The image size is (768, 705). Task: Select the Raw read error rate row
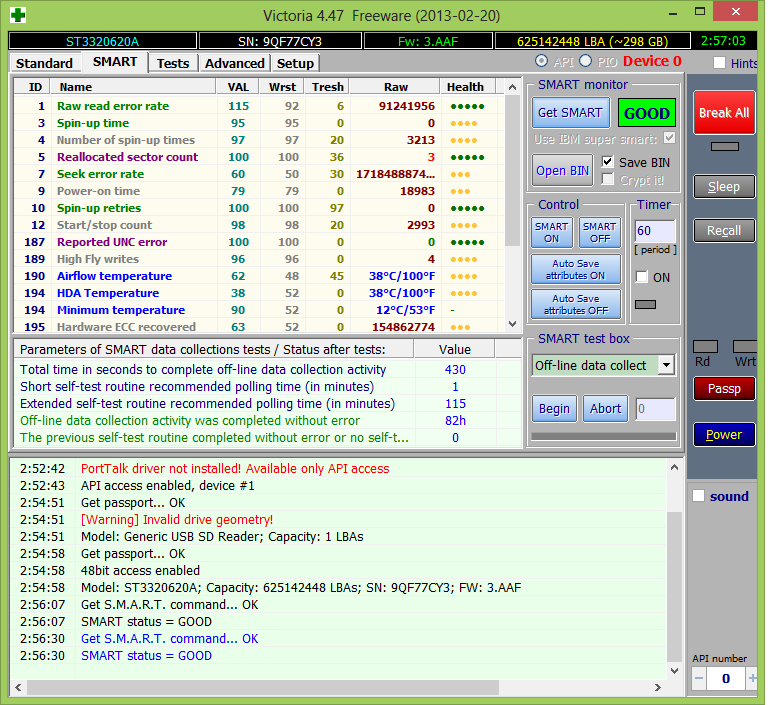pos(260,106)
